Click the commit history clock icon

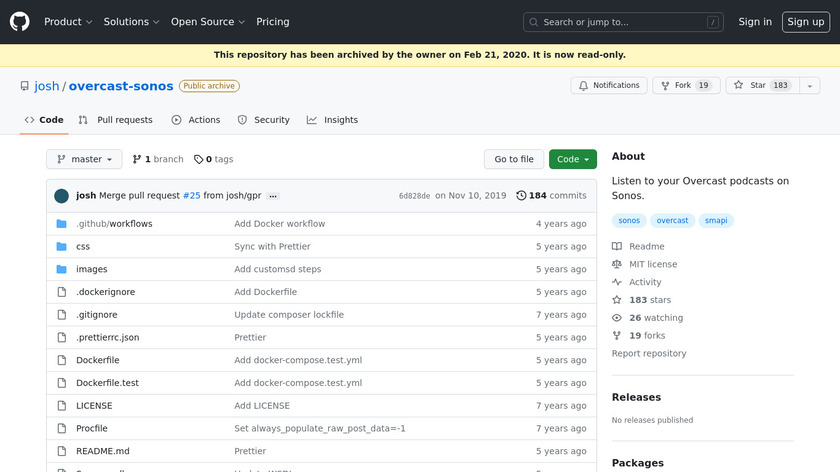click(x=521, y=196)
